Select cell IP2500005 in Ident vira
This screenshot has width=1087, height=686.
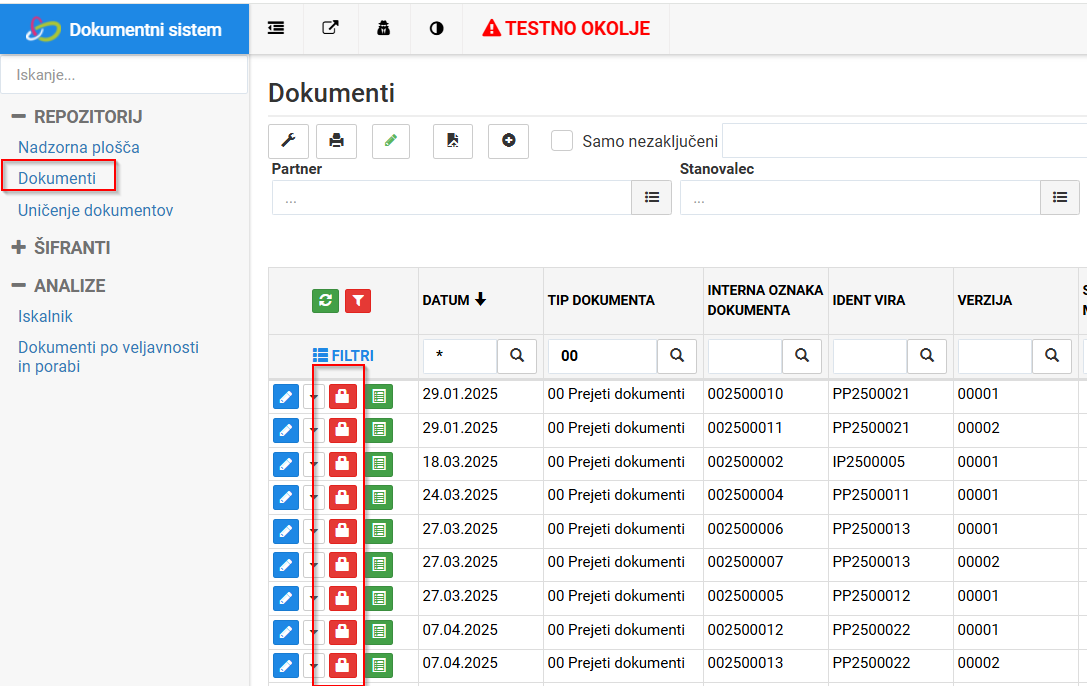coord(869,461)
